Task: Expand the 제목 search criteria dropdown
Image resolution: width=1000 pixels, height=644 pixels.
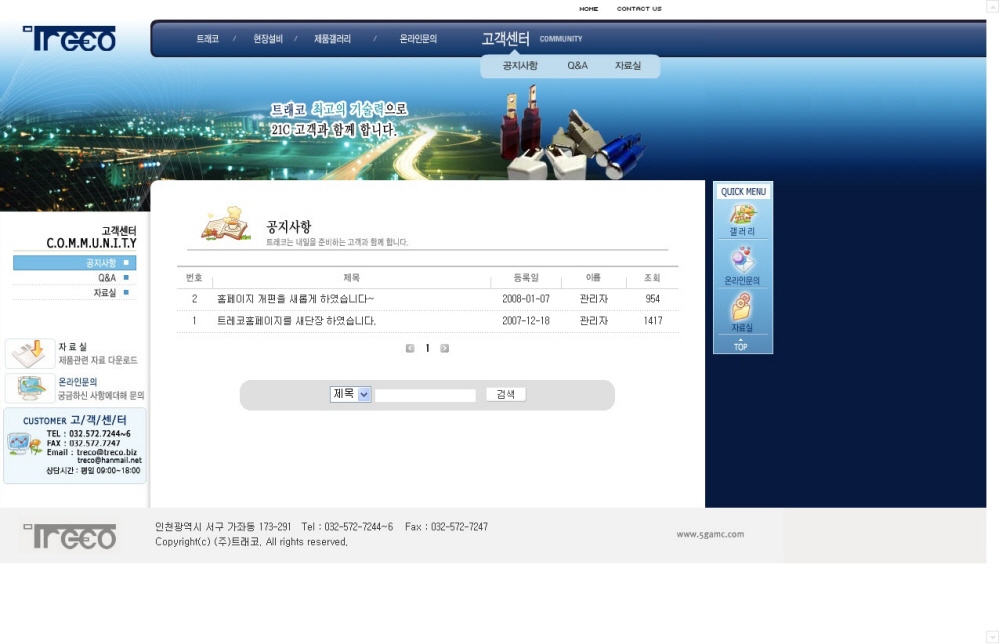Action: click(x=364, y=394)
